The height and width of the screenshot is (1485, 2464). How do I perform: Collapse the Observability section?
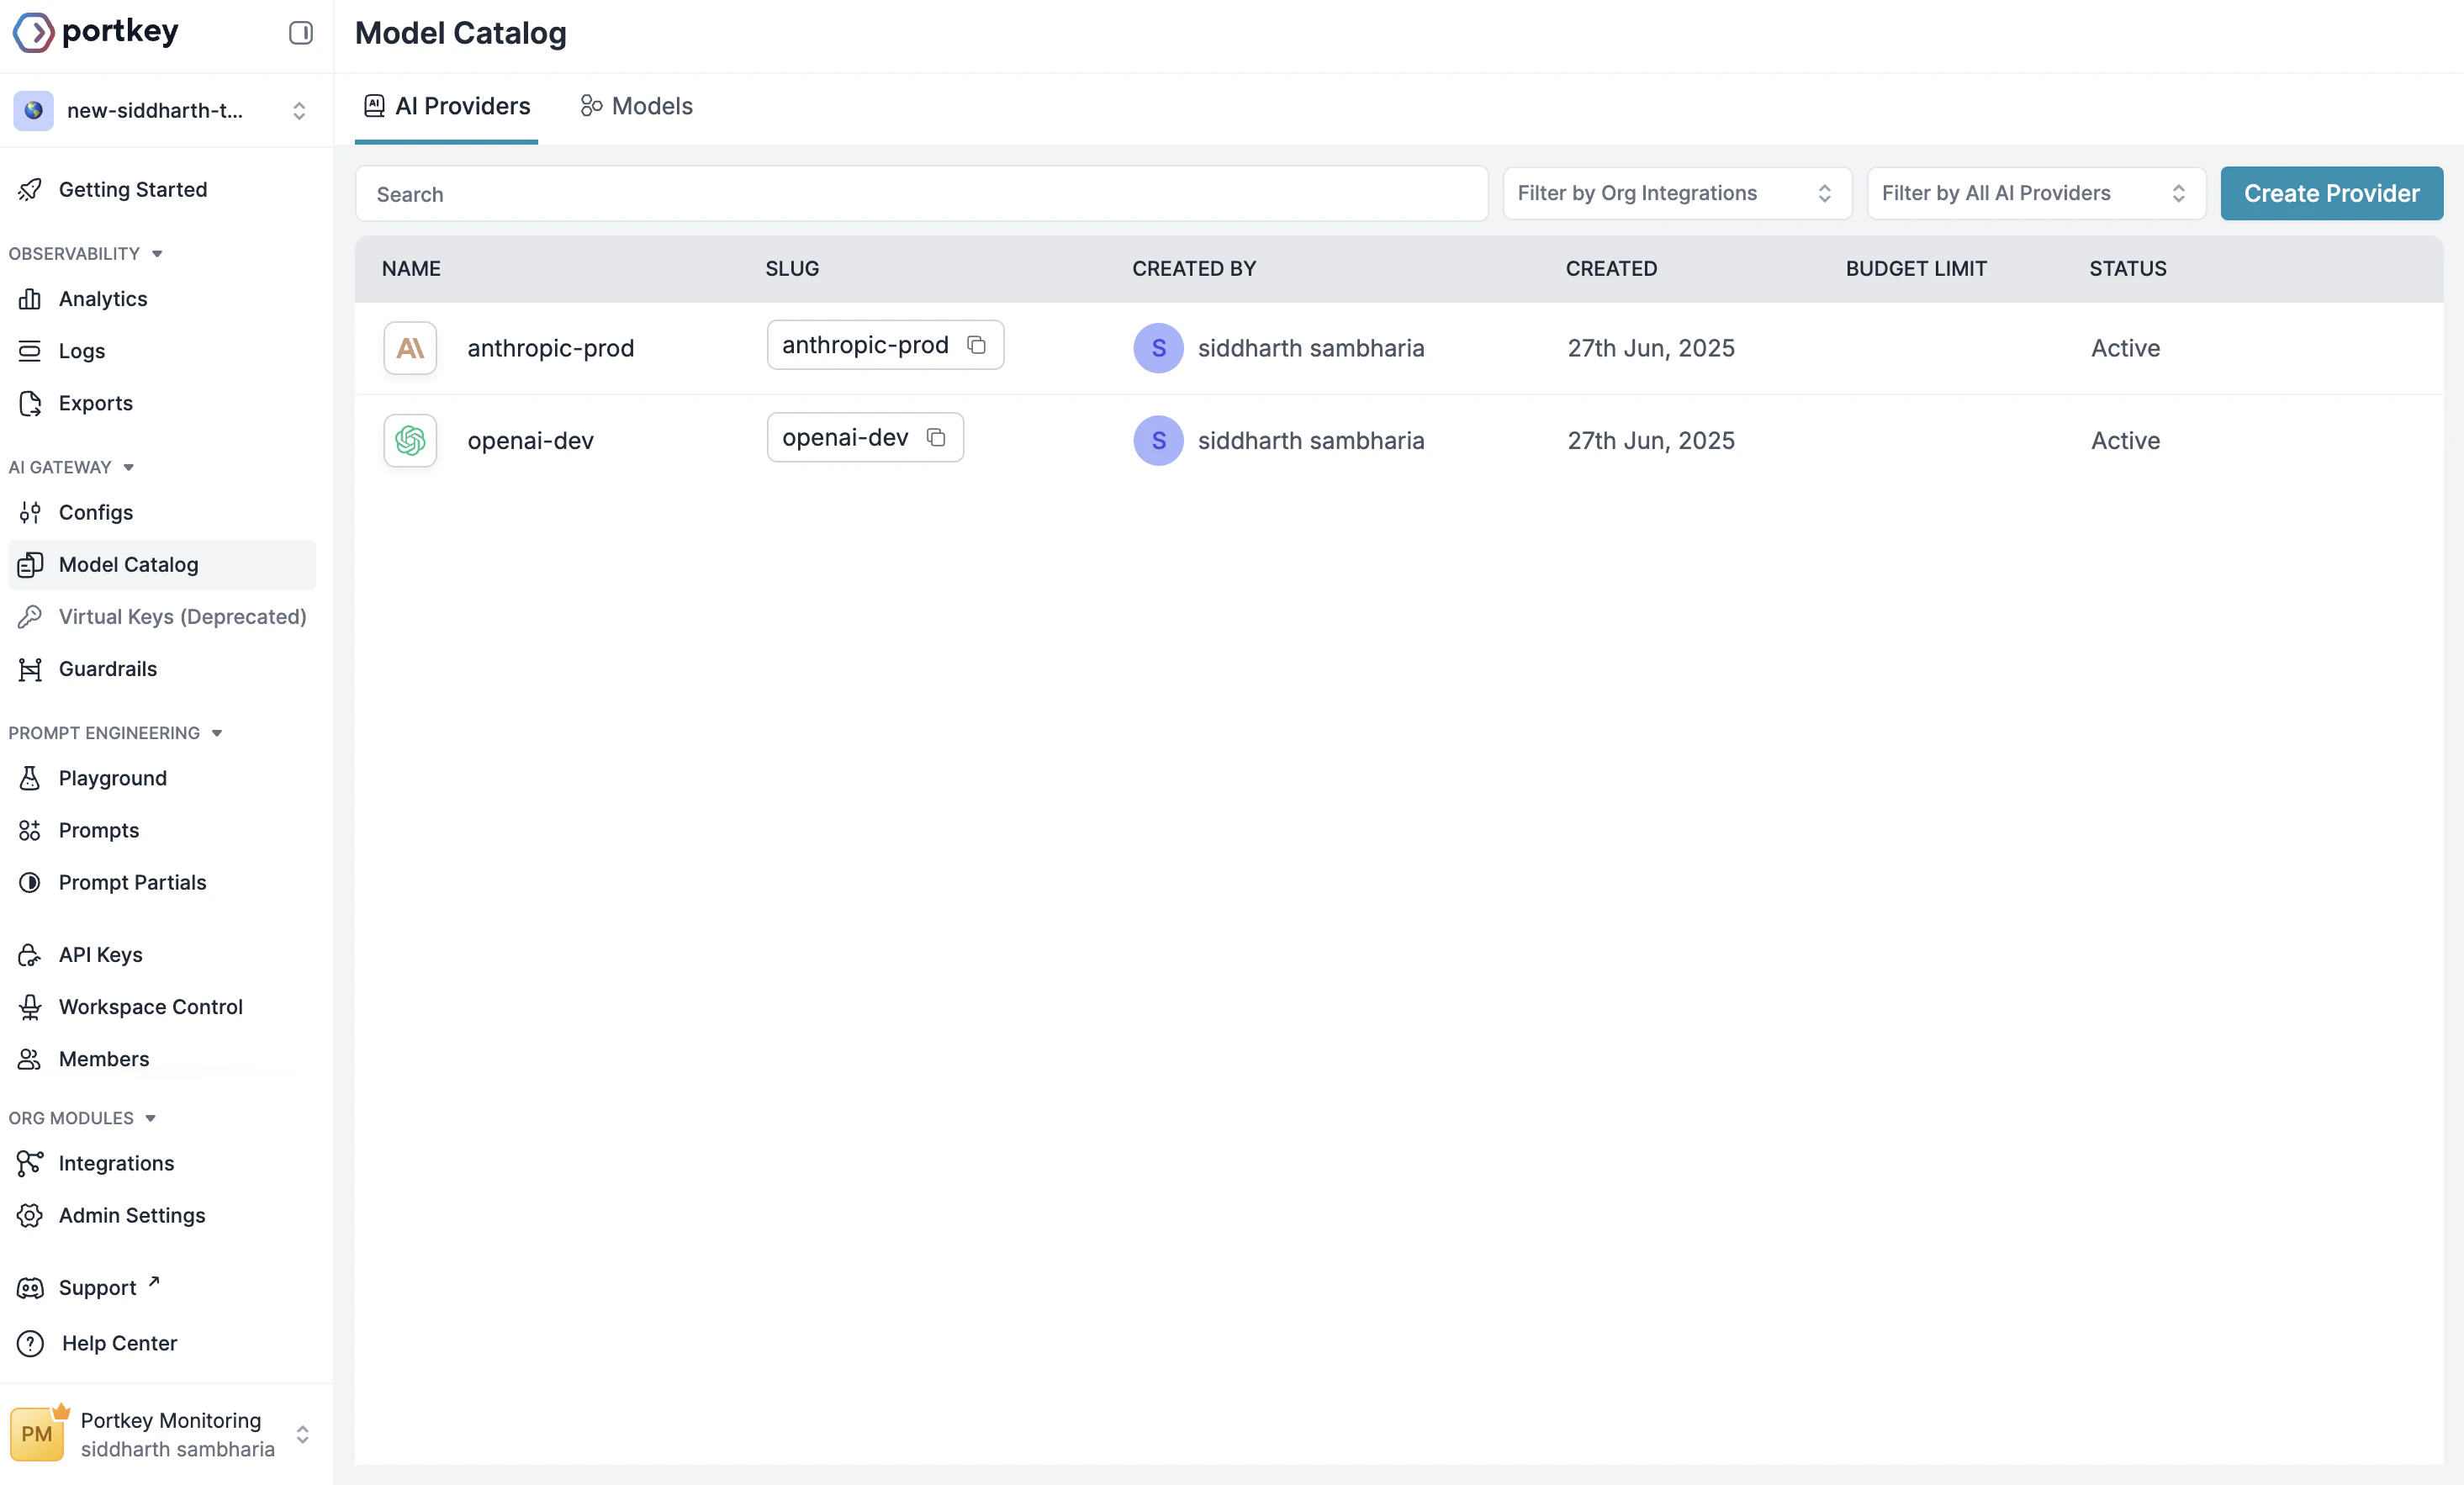[x=157, y=254]
